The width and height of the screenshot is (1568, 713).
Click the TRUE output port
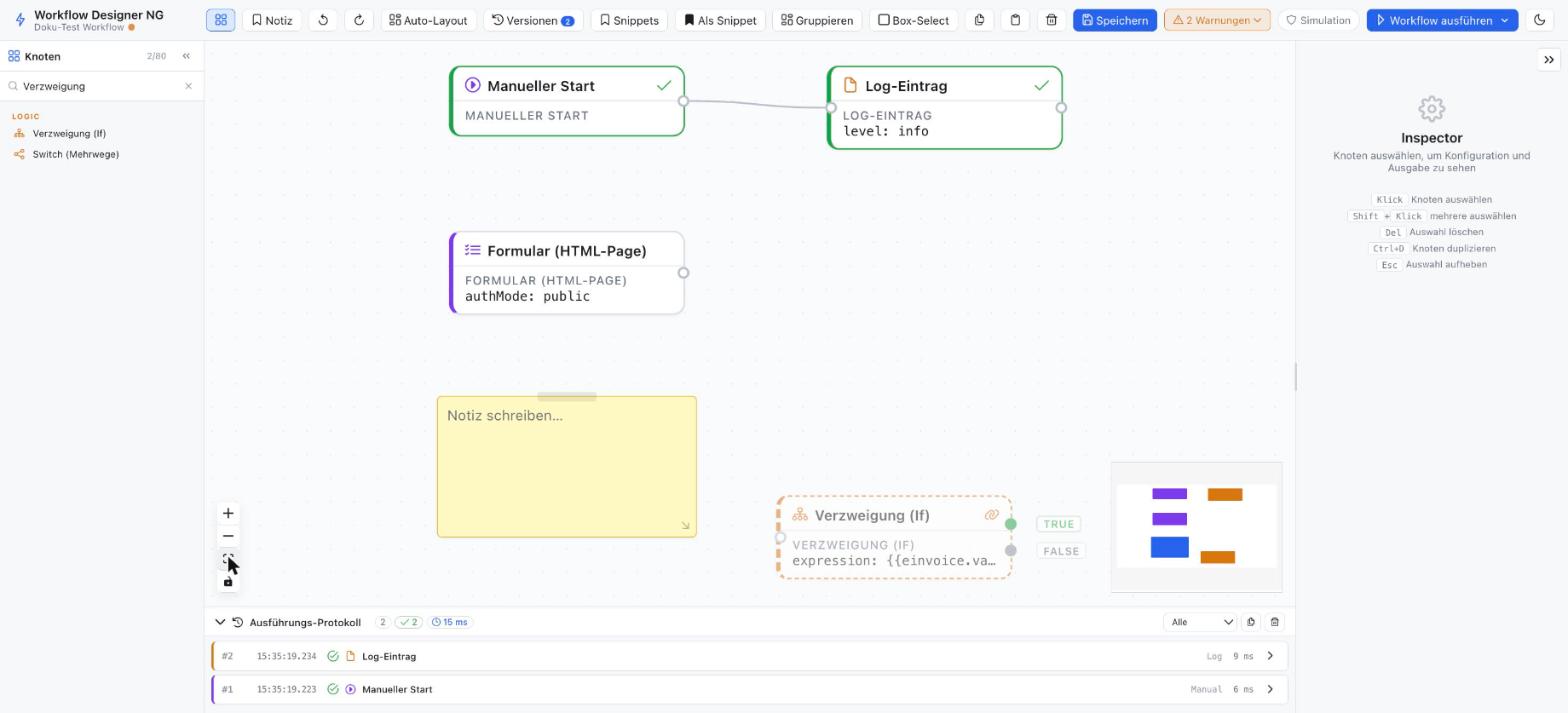pos(1011,524)
